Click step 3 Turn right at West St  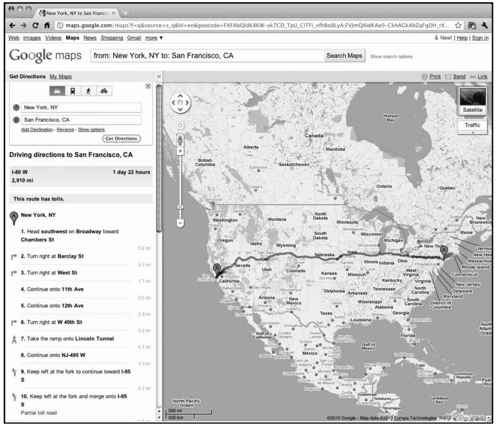(x=49, y=273)
